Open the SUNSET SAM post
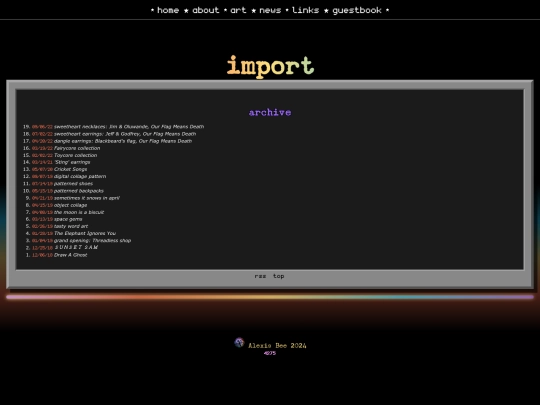This screenshot has width=540, height=405. point(76,247)
